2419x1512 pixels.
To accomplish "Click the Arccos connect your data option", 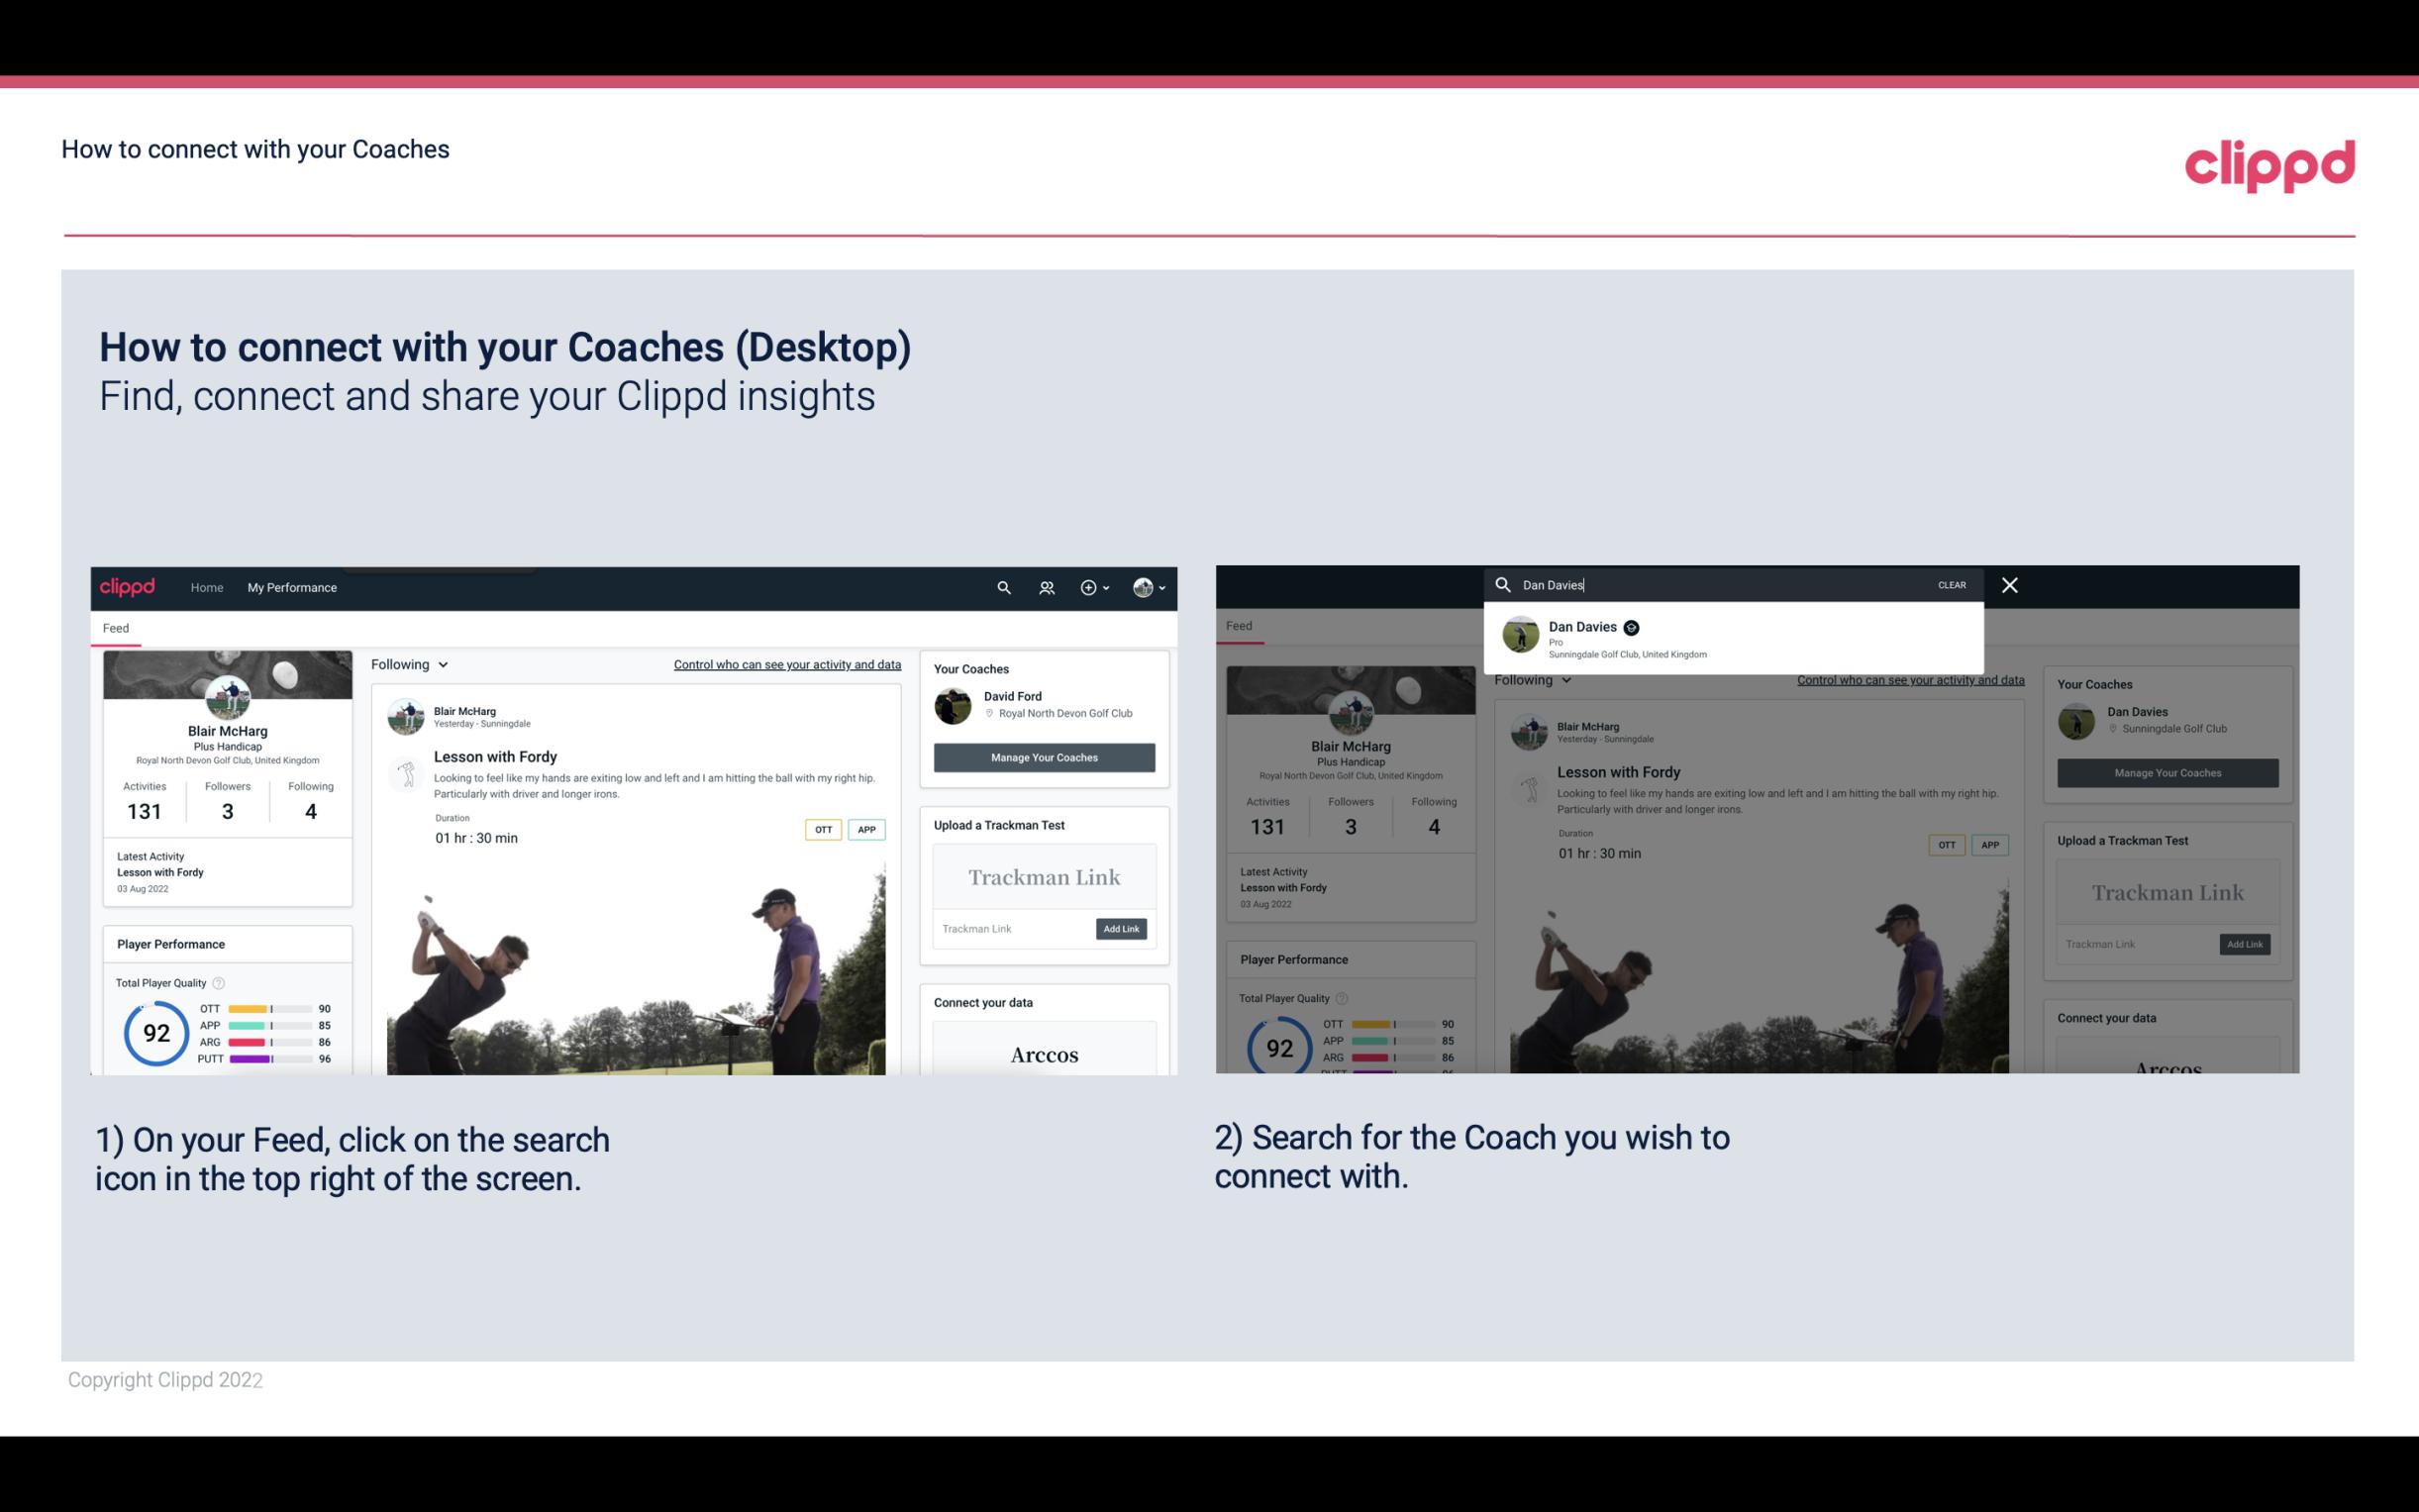I will (1044, 1053).
